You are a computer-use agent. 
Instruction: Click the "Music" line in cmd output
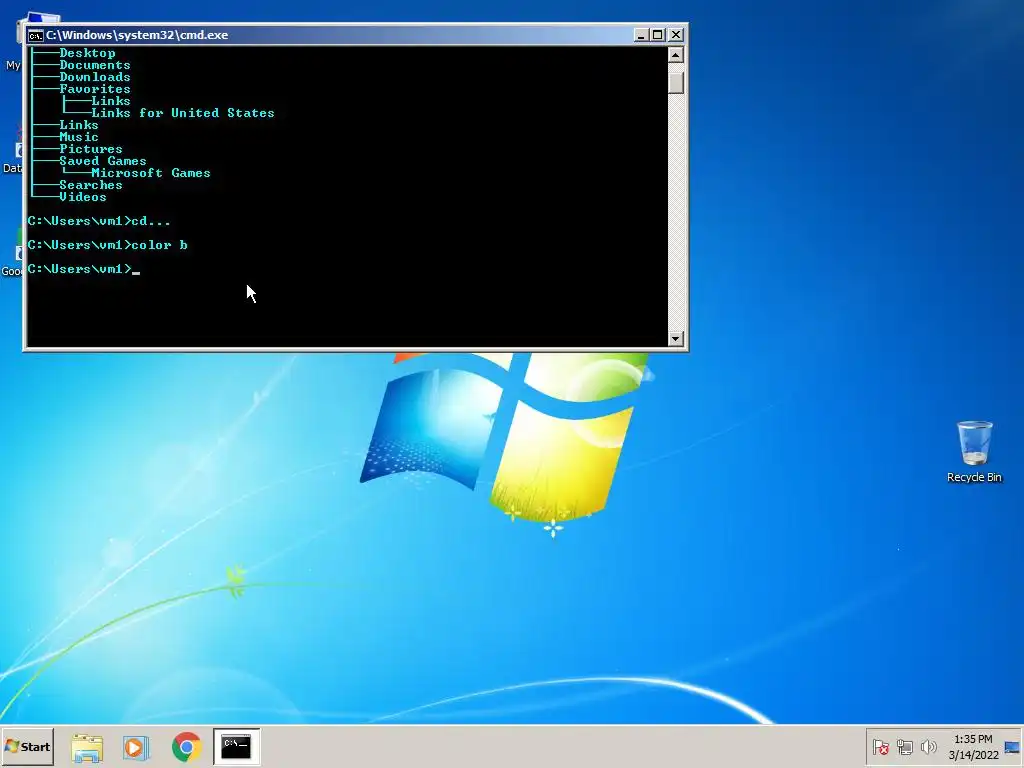pos(79,137)
